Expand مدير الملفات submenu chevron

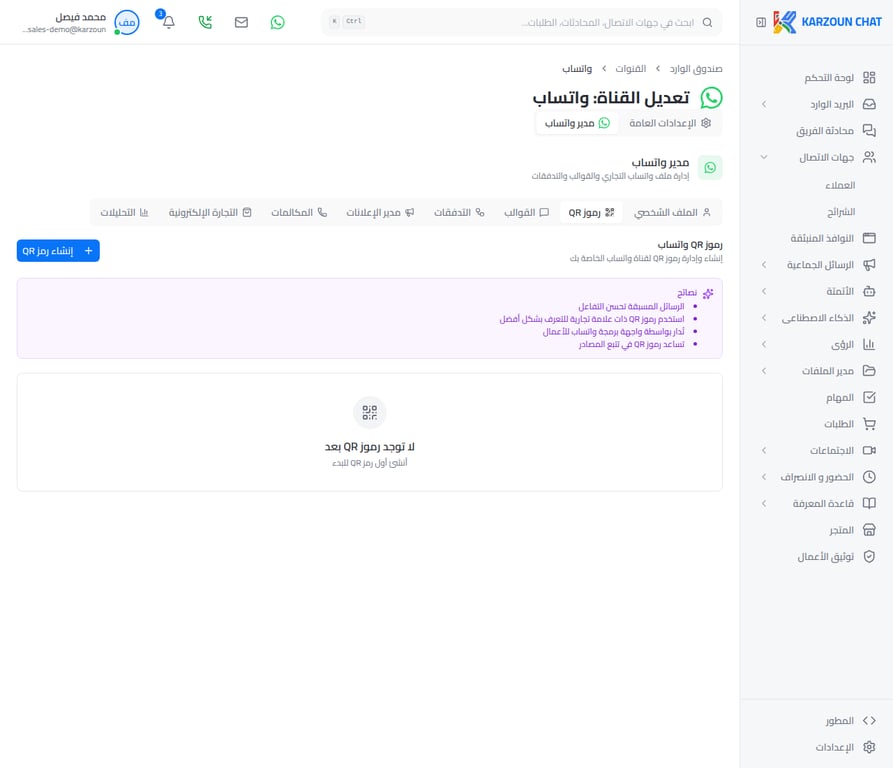click(764, 371)
